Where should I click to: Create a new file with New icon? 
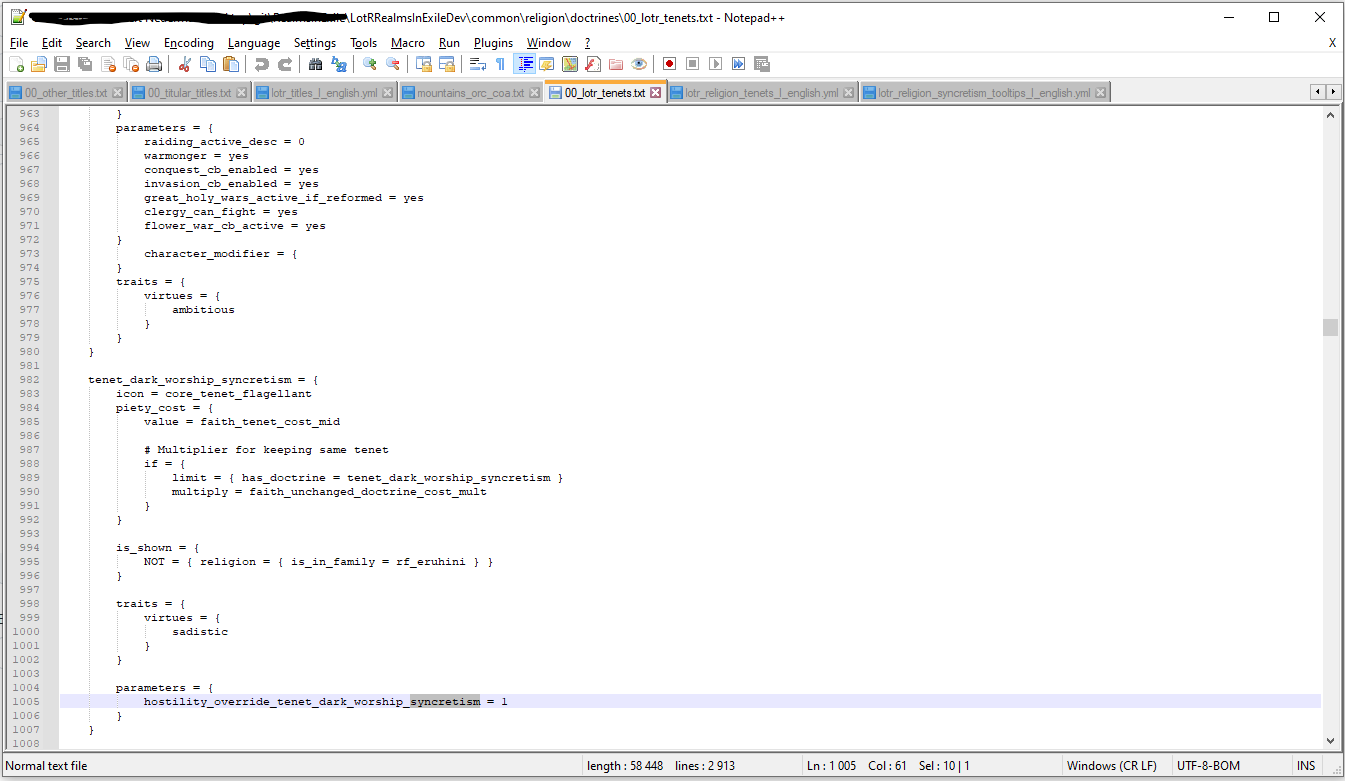coord(16,64)
